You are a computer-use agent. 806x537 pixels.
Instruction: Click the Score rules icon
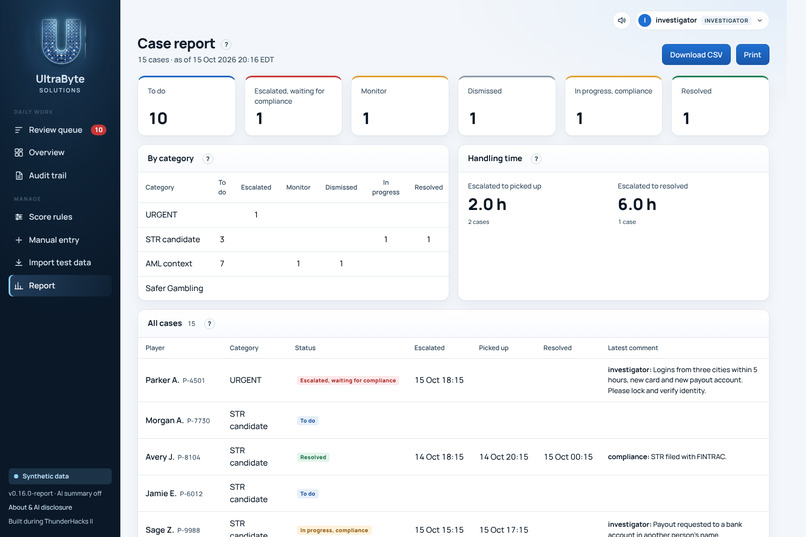pos(19,217)
